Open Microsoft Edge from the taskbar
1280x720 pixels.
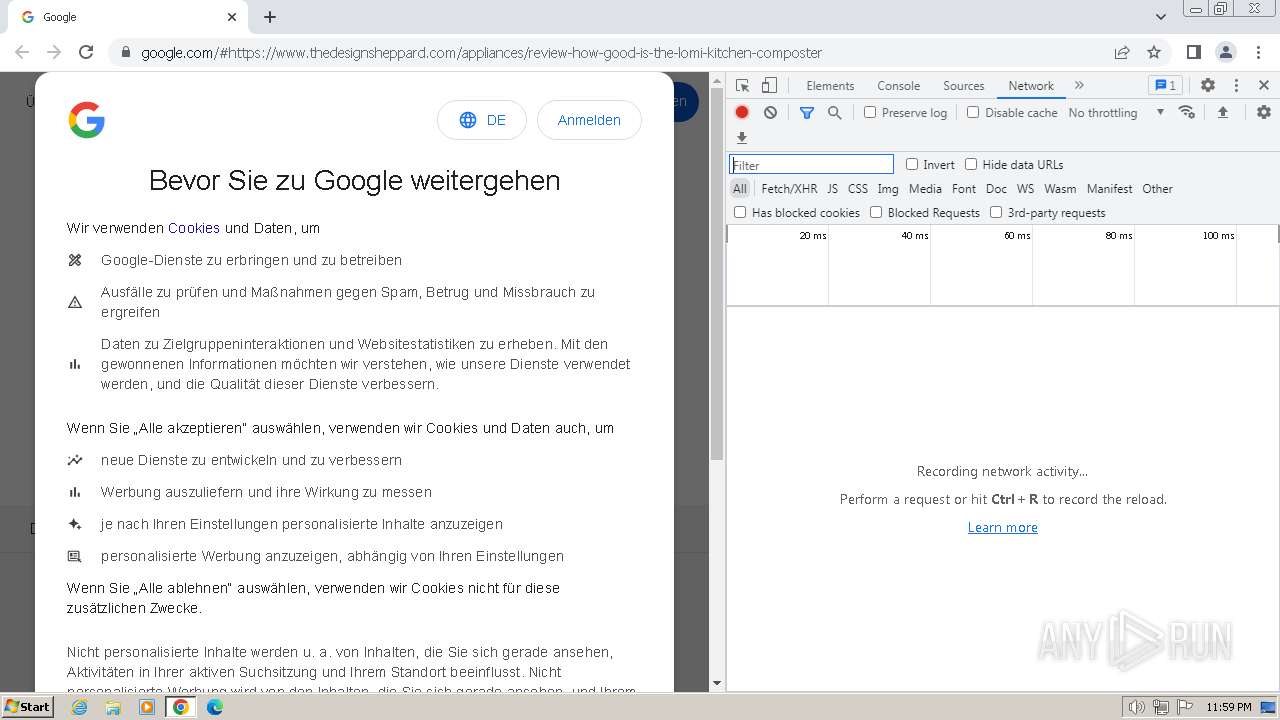pos(215,707)
